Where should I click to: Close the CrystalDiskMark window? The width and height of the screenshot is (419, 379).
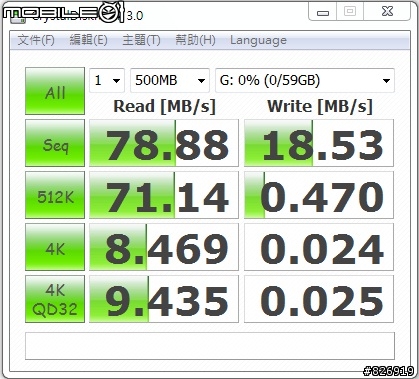(x=387, y=12)
